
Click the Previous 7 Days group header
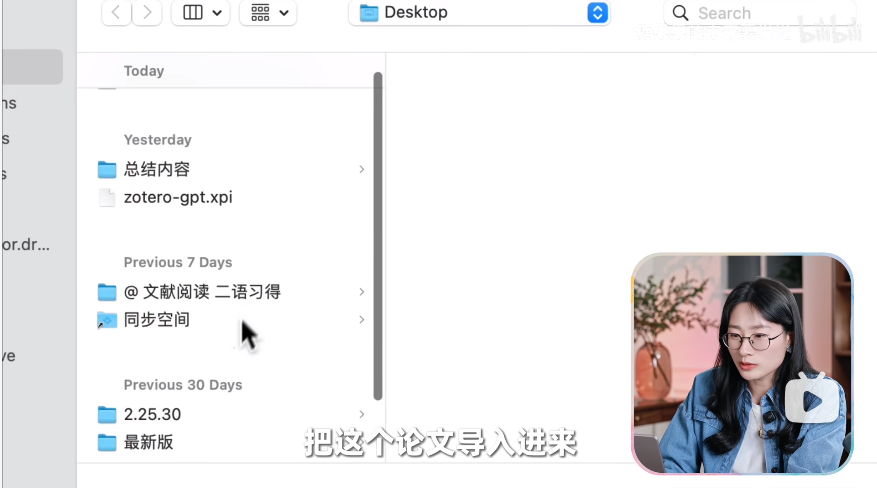pos(178,262)
